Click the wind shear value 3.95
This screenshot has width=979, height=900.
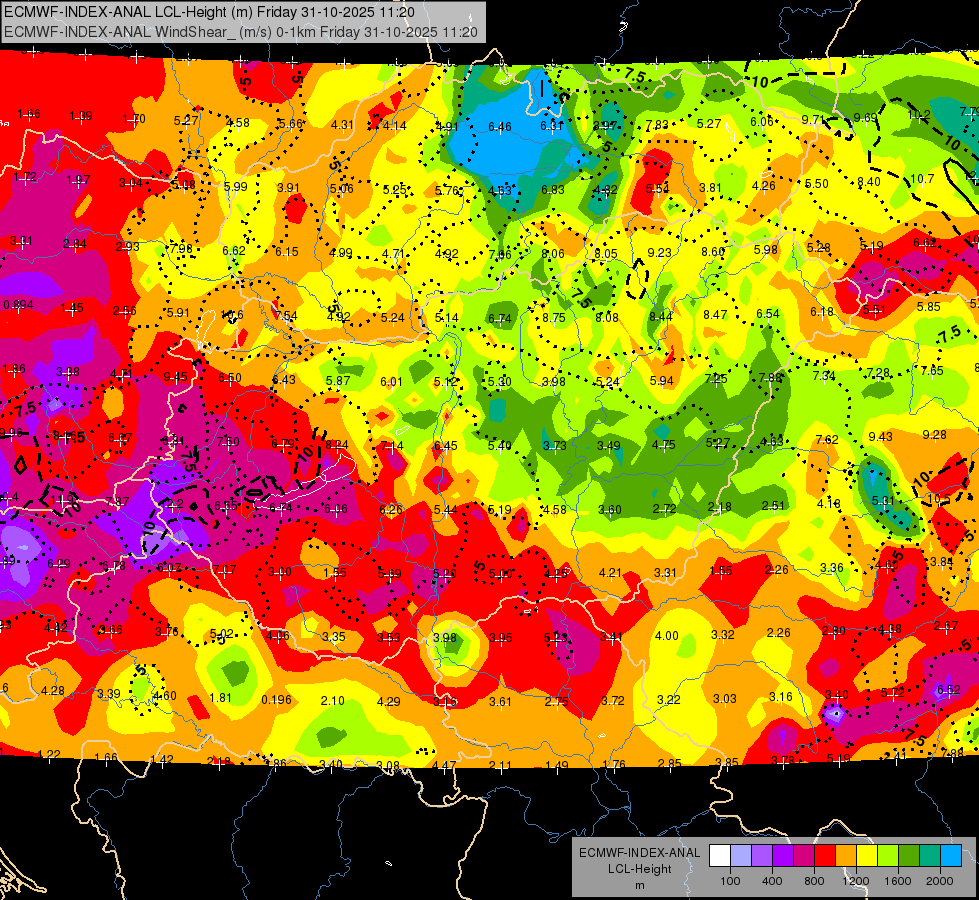tap(501, 638)
